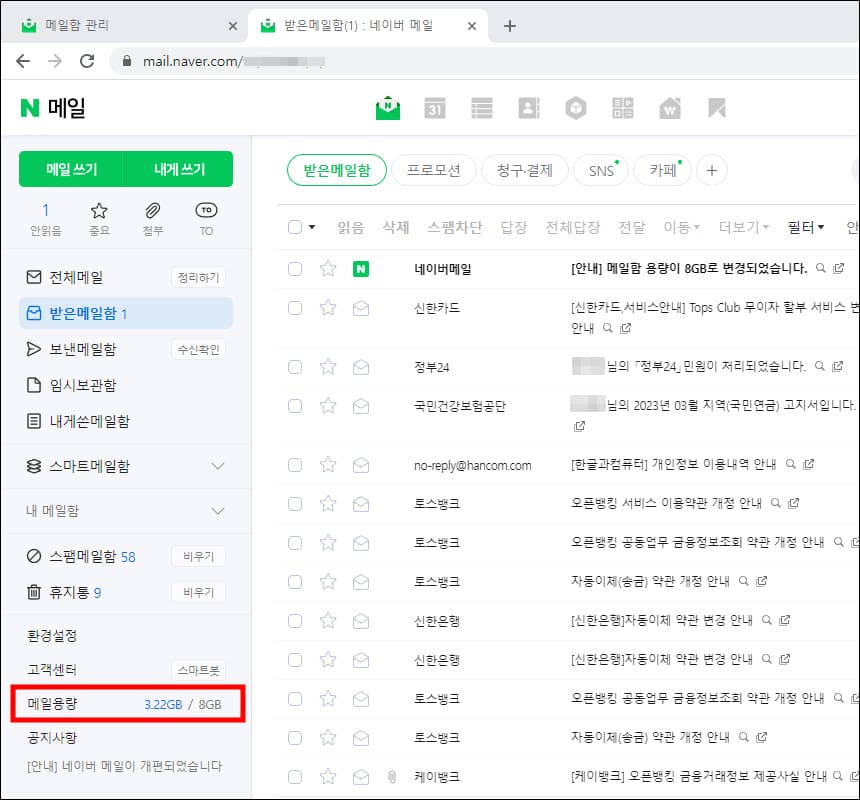Open the Naver Memo list icon
This screenshot has width=860, height=800.
click(x=482, y=108)
